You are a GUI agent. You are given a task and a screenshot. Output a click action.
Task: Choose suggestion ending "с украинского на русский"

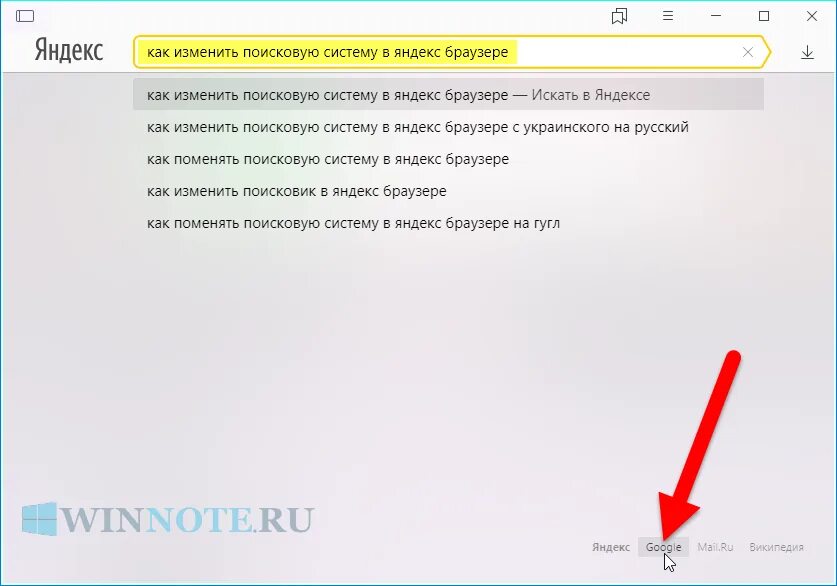click(448, 127)
